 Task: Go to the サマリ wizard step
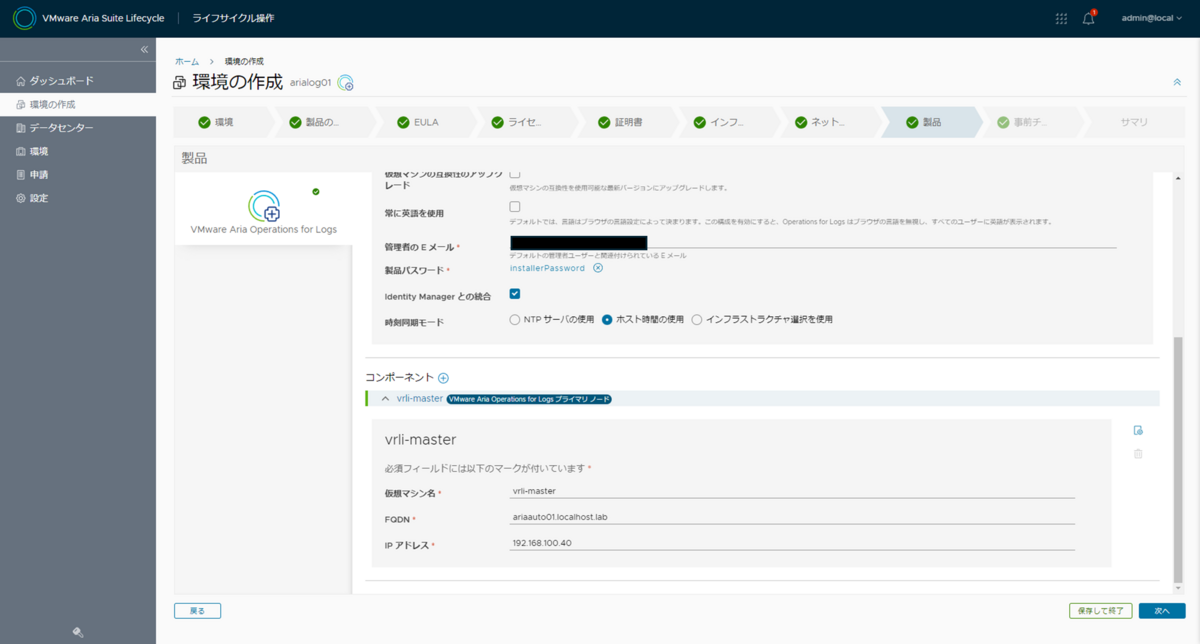tap(1133, 122)
